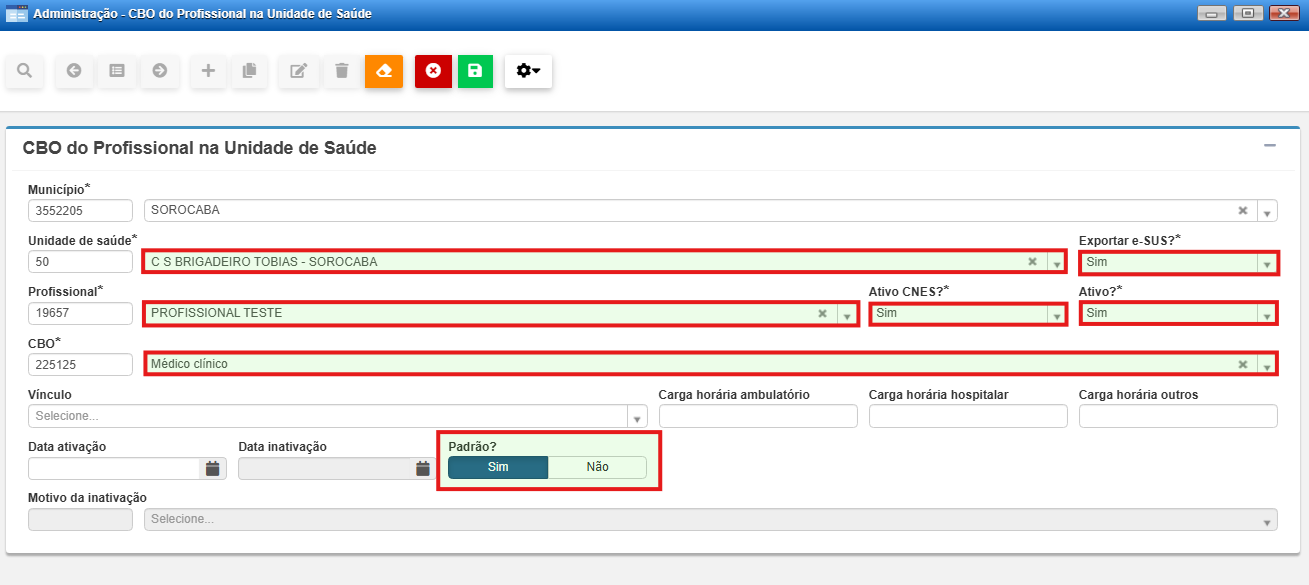1309x585 pixels.
Task: Click the search magnifier toolbar icon
Action: pos(24,71)
